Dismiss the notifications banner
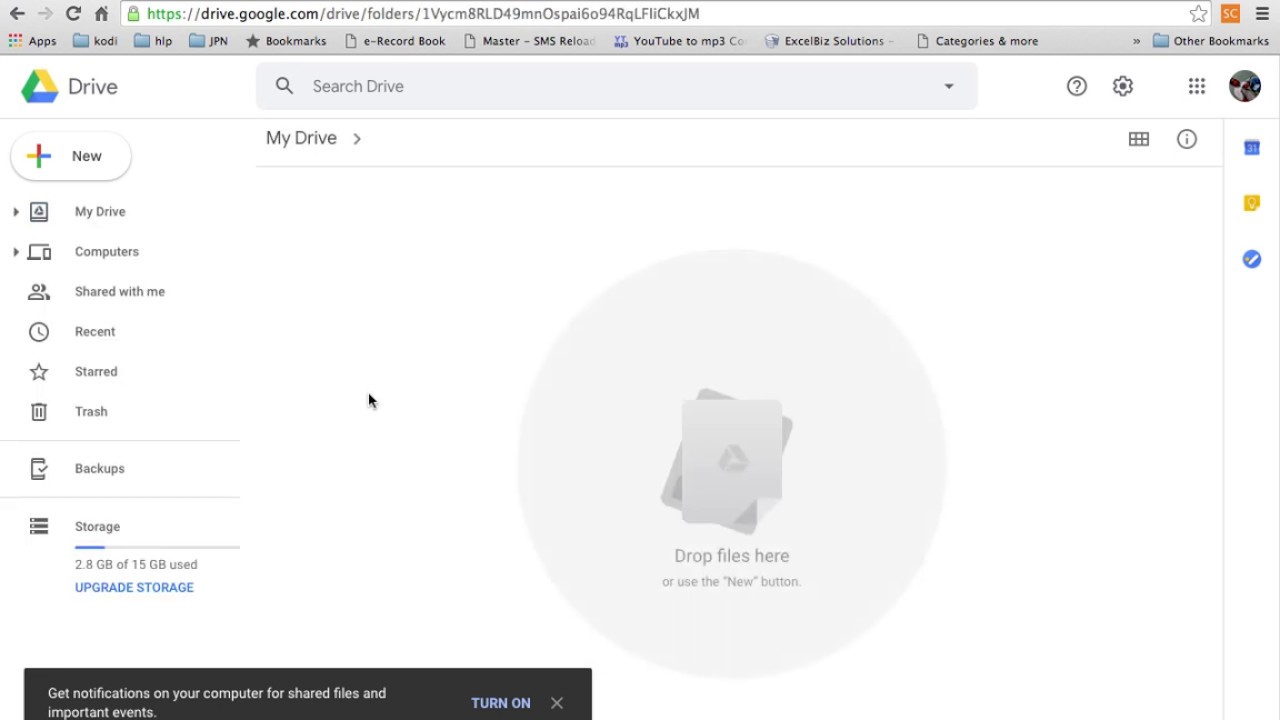 [557, 703]
